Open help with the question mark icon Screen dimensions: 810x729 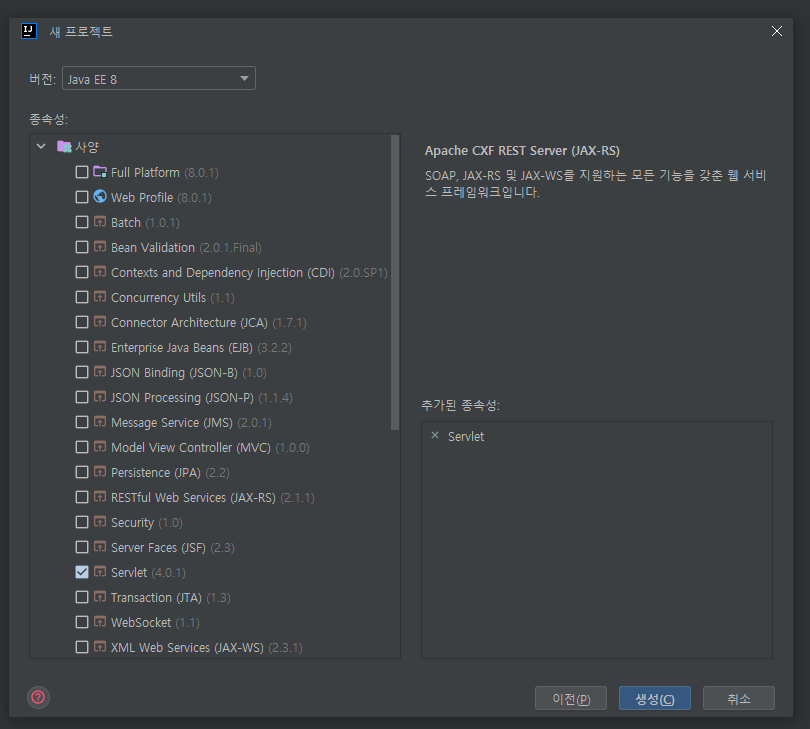pos(38,697)
